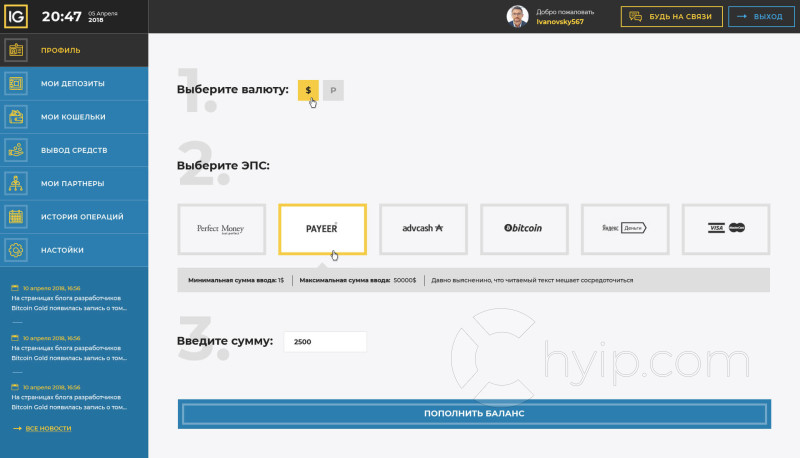The image size is (800, 458).
Task: Focus the sum input field with 2500
Action: tap(325, 342)
